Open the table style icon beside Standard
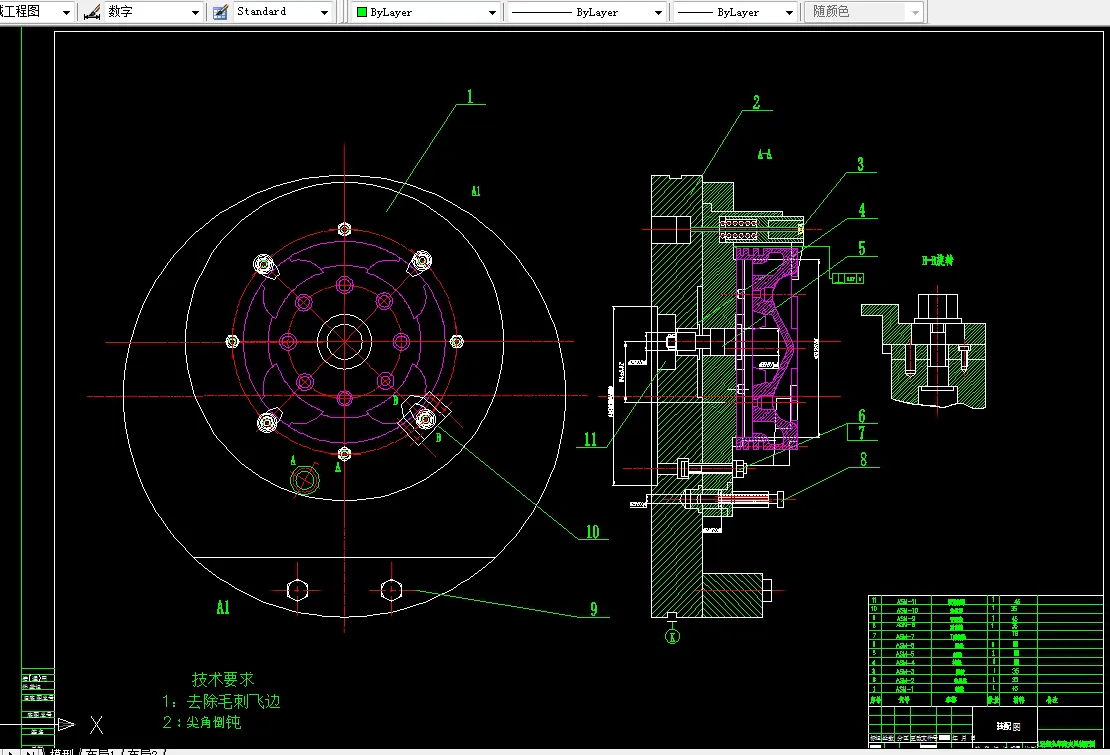Screen dimensions: 1110x755 click(220, 12)
